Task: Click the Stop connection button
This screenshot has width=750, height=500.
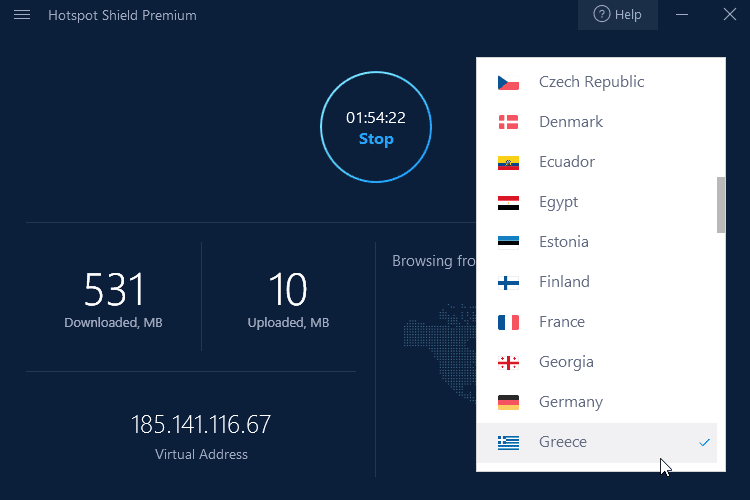Action: (x=376, y=139)
